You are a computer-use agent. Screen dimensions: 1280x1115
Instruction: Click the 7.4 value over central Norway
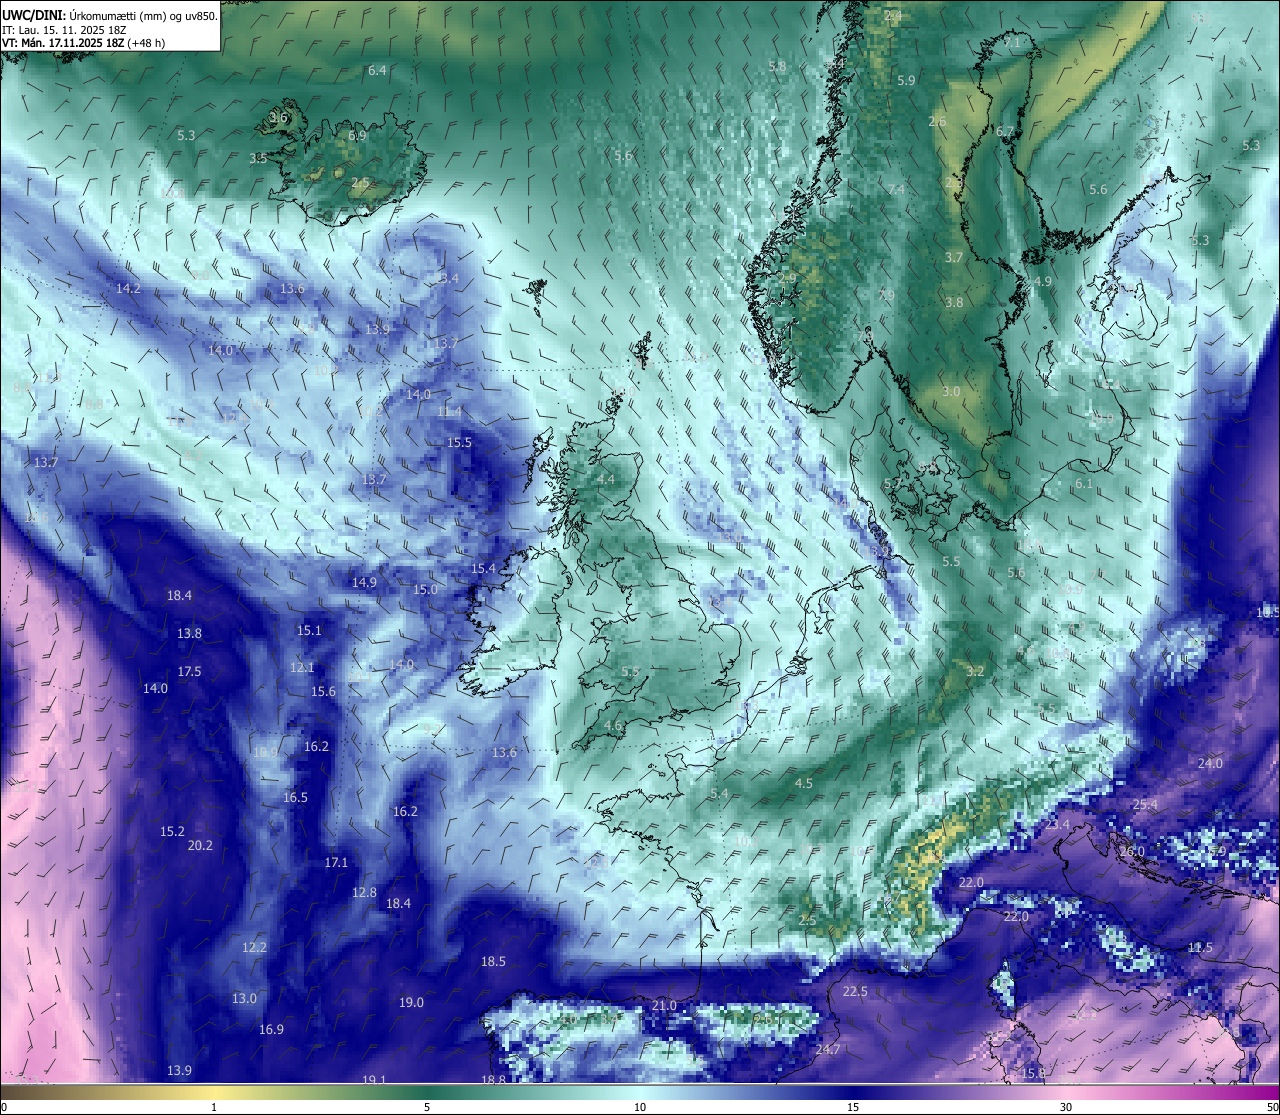896,190
